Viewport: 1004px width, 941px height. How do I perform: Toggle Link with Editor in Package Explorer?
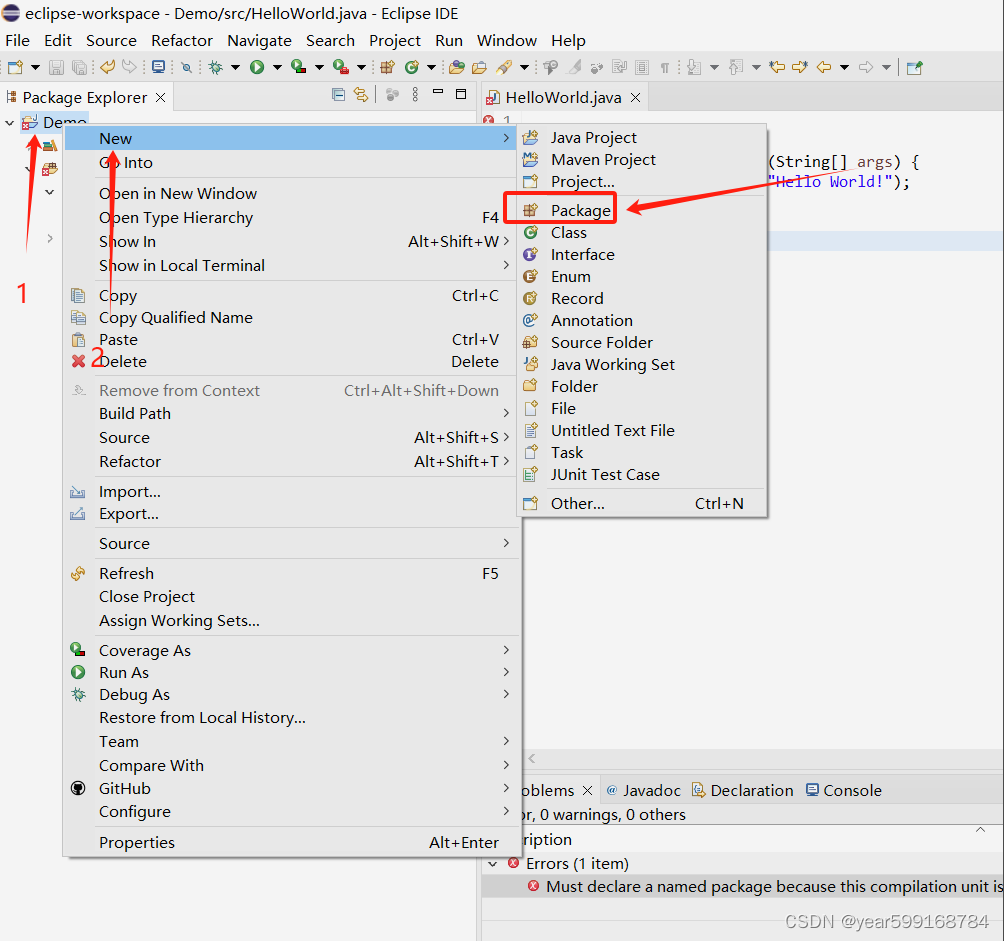pyautogui.click(x=361, y=94)
